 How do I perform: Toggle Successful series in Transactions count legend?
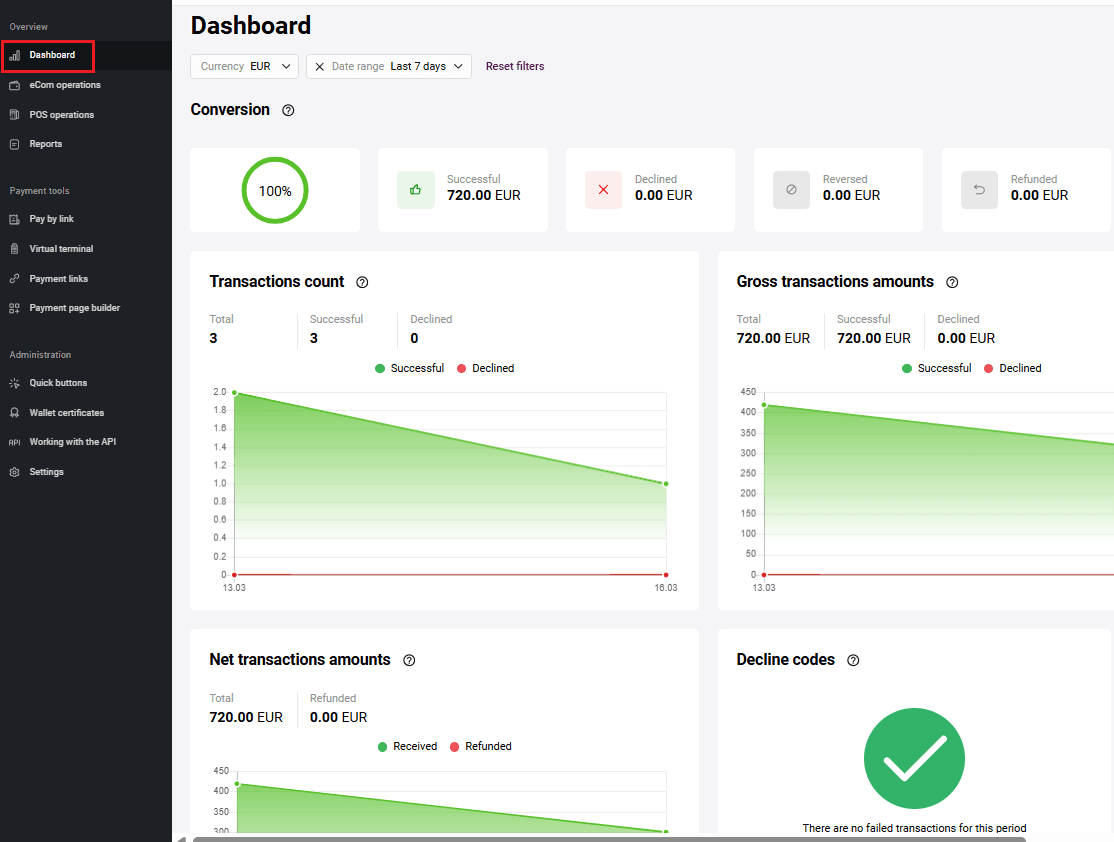409,368
